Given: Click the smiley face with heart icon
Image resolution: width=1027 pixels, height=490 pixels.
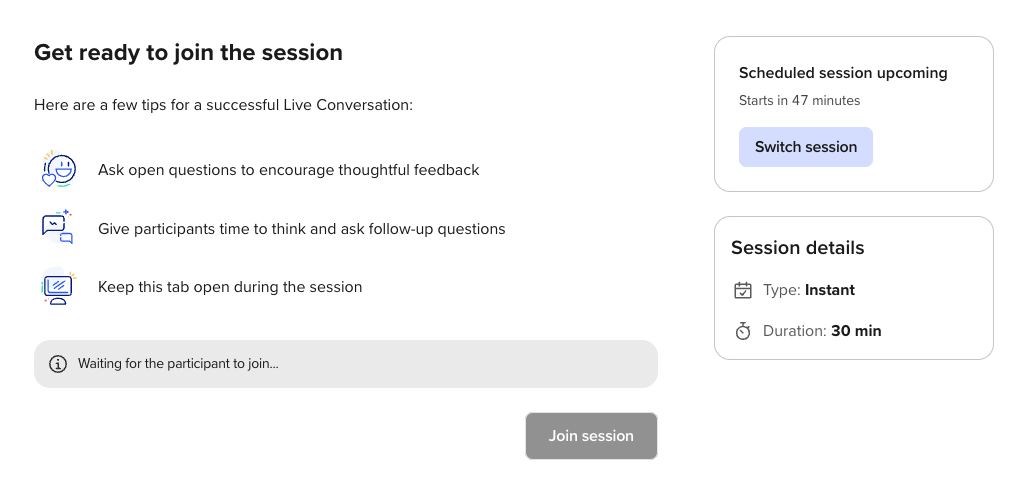Looking at the screenshot, I should pos(59,170).
